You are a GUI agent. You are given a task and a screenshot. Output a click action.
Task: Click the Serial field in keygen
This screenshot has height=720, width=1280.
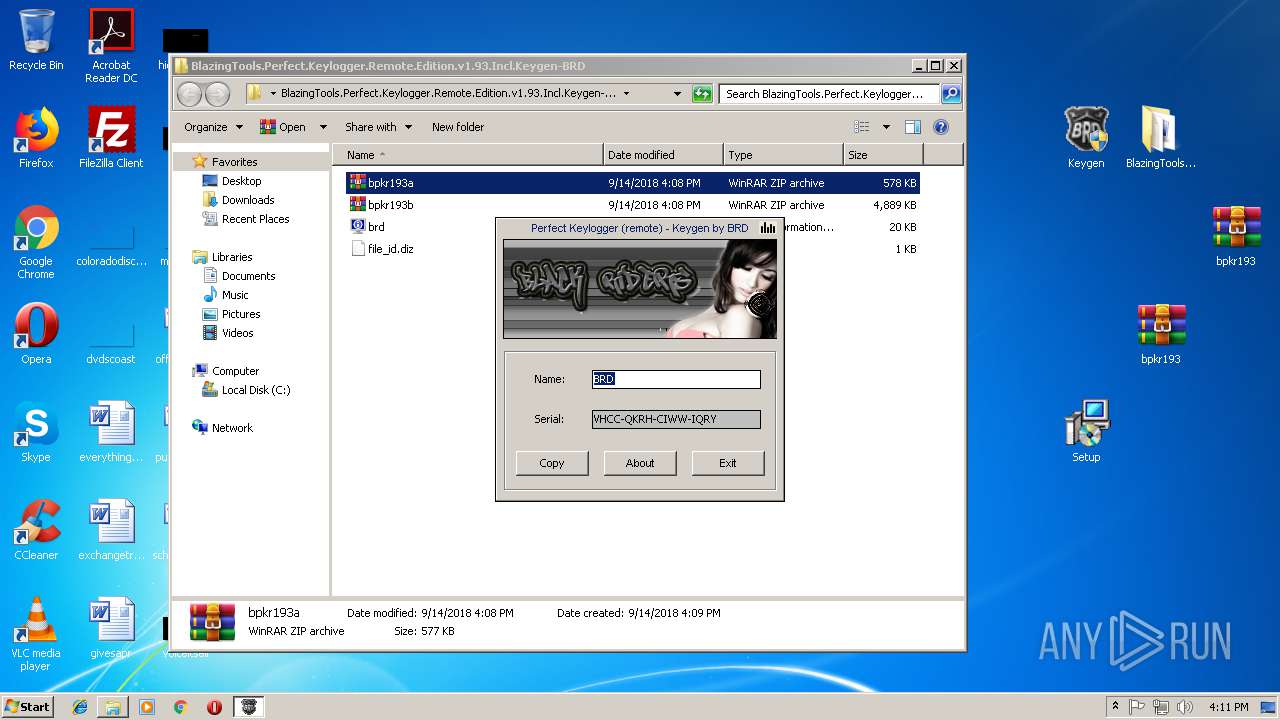676,419
